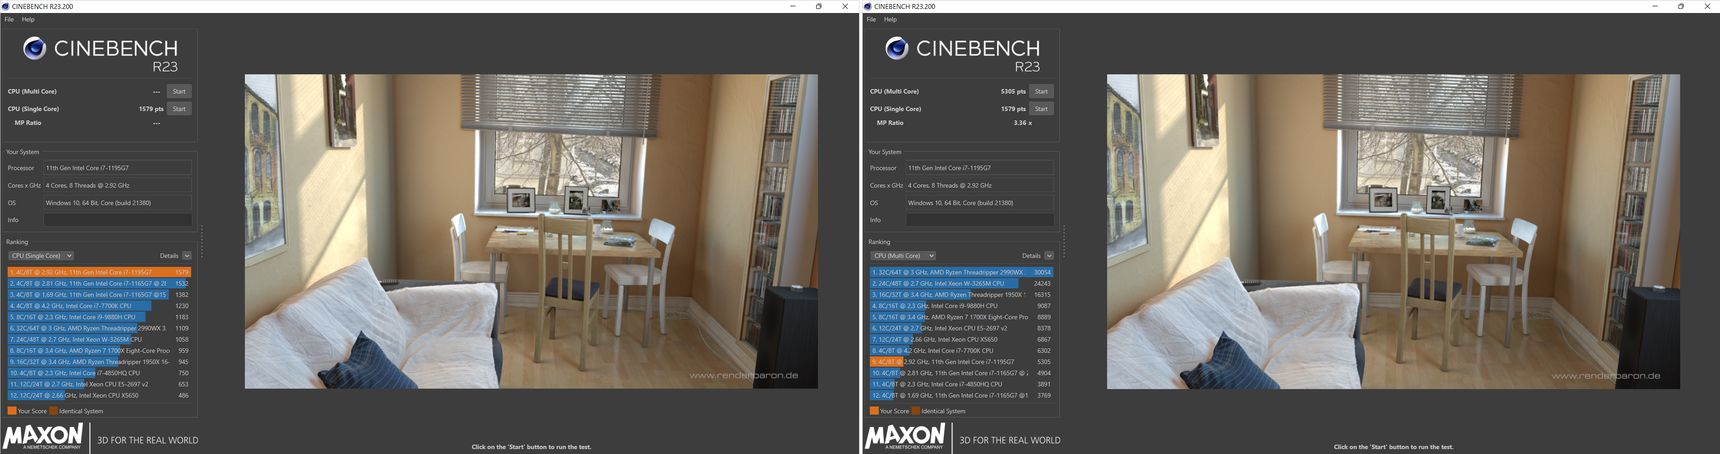Select the Xeon E5-2697 v2 row scoring 653
Image resolution: width=1720 pixels, height=454 pixels.
[99, 384]
